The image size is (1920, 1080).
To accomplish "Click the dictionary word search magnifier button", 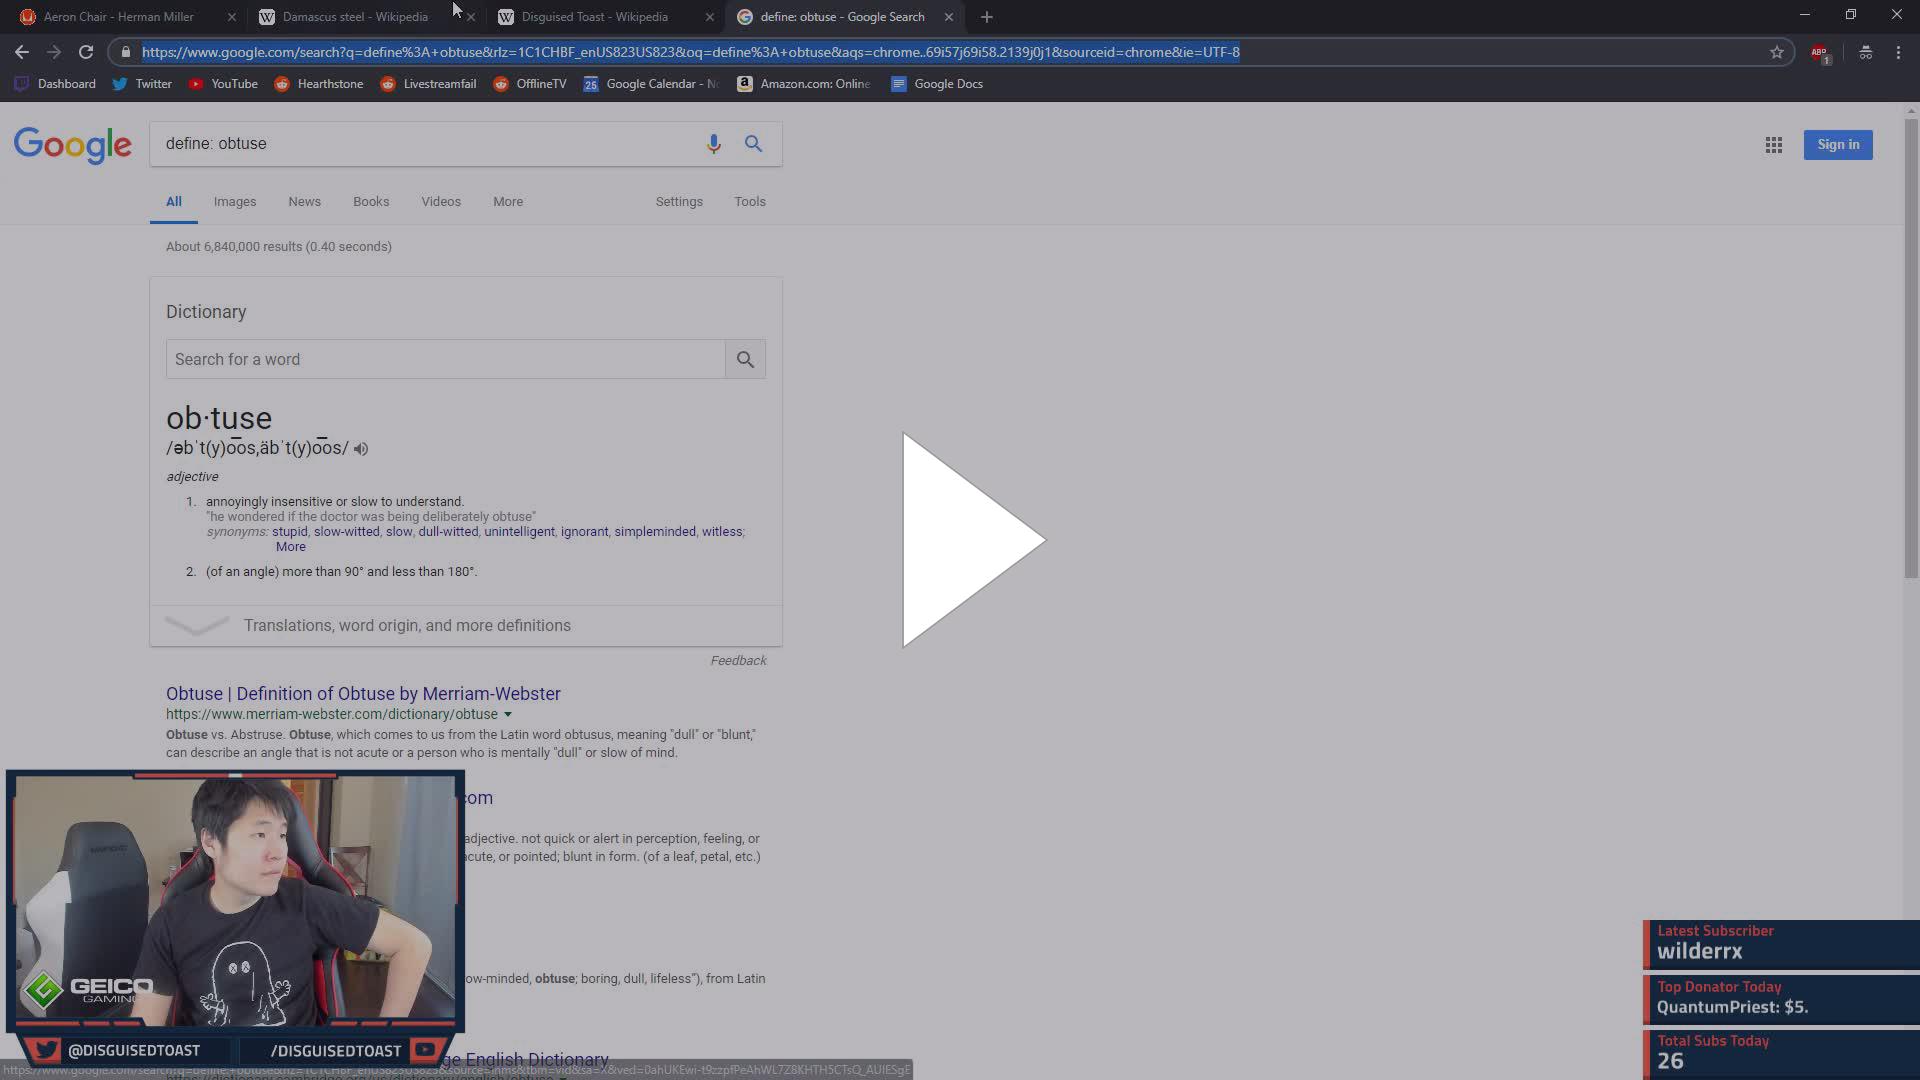I will (745, 359).
